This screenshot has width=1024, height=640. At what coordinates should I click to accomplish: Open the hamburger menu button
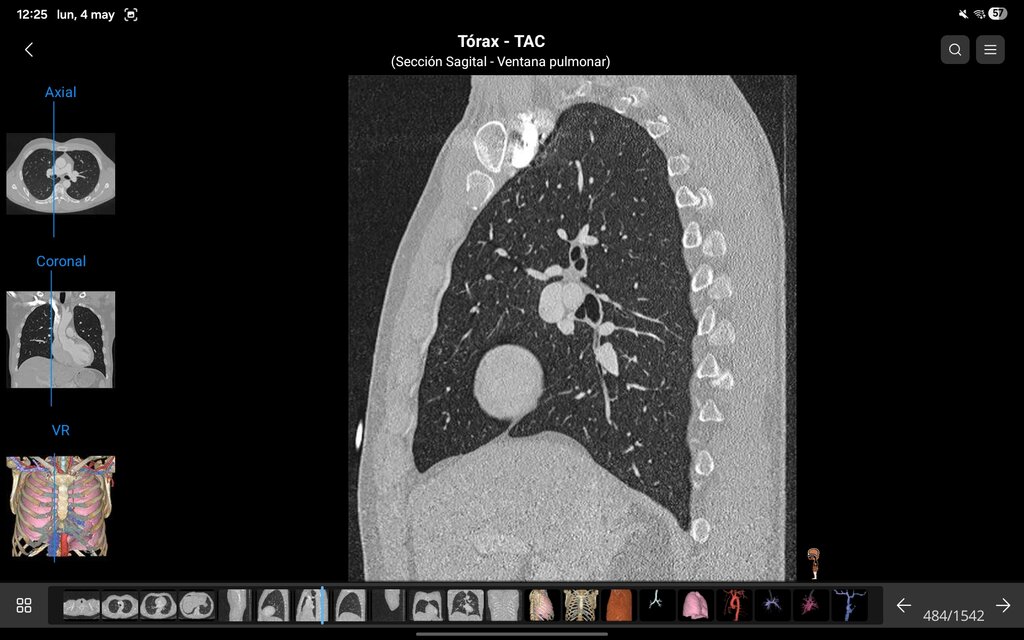(x=990, y=50)
